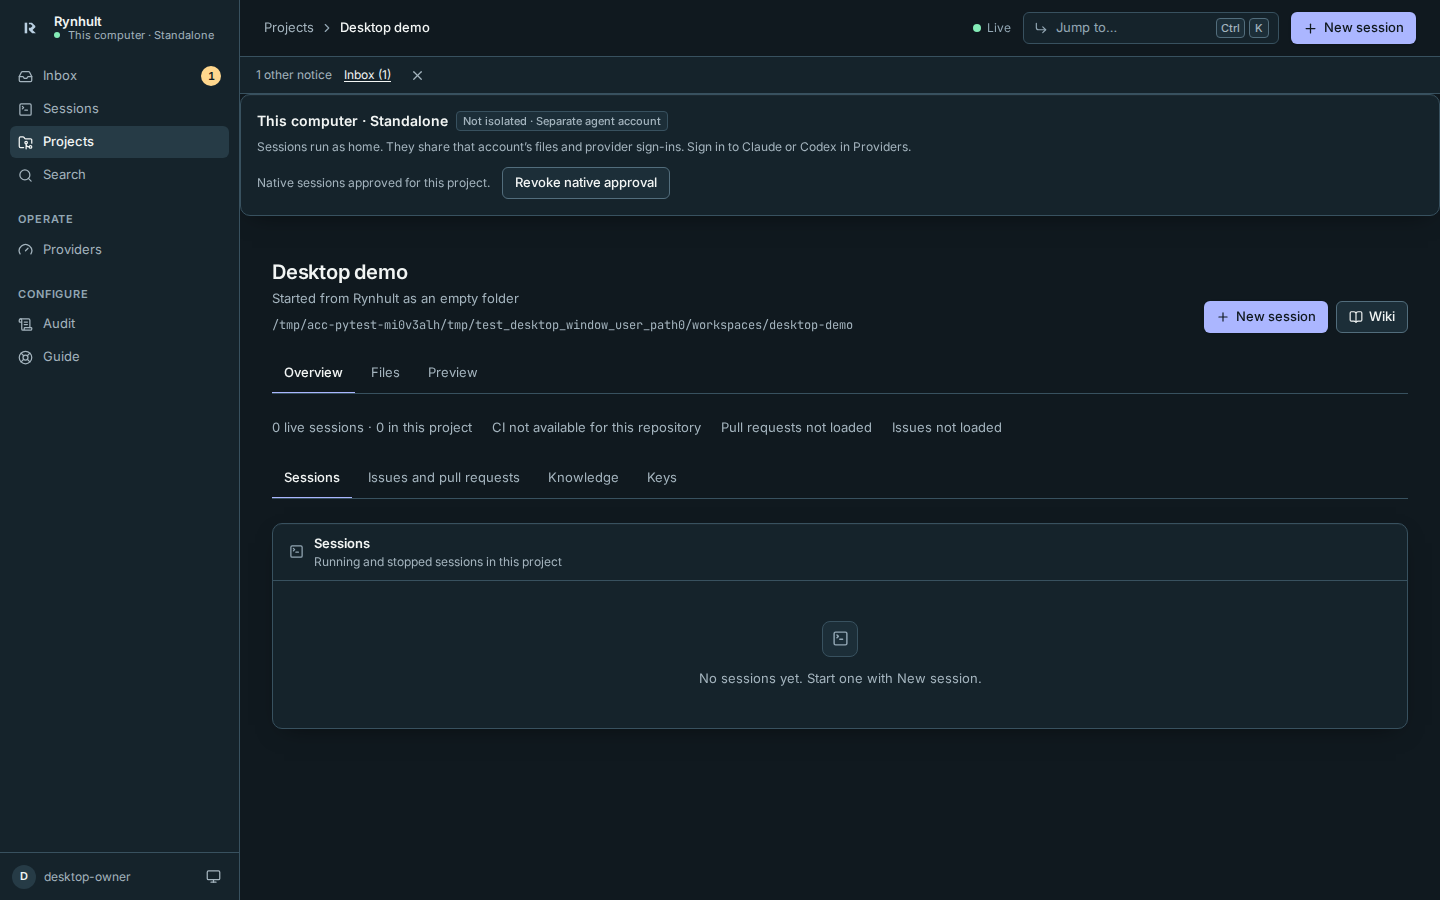Click Revoke native approval button
The width and height of the screenshot is (1440, 900).
tap(586, 183)
